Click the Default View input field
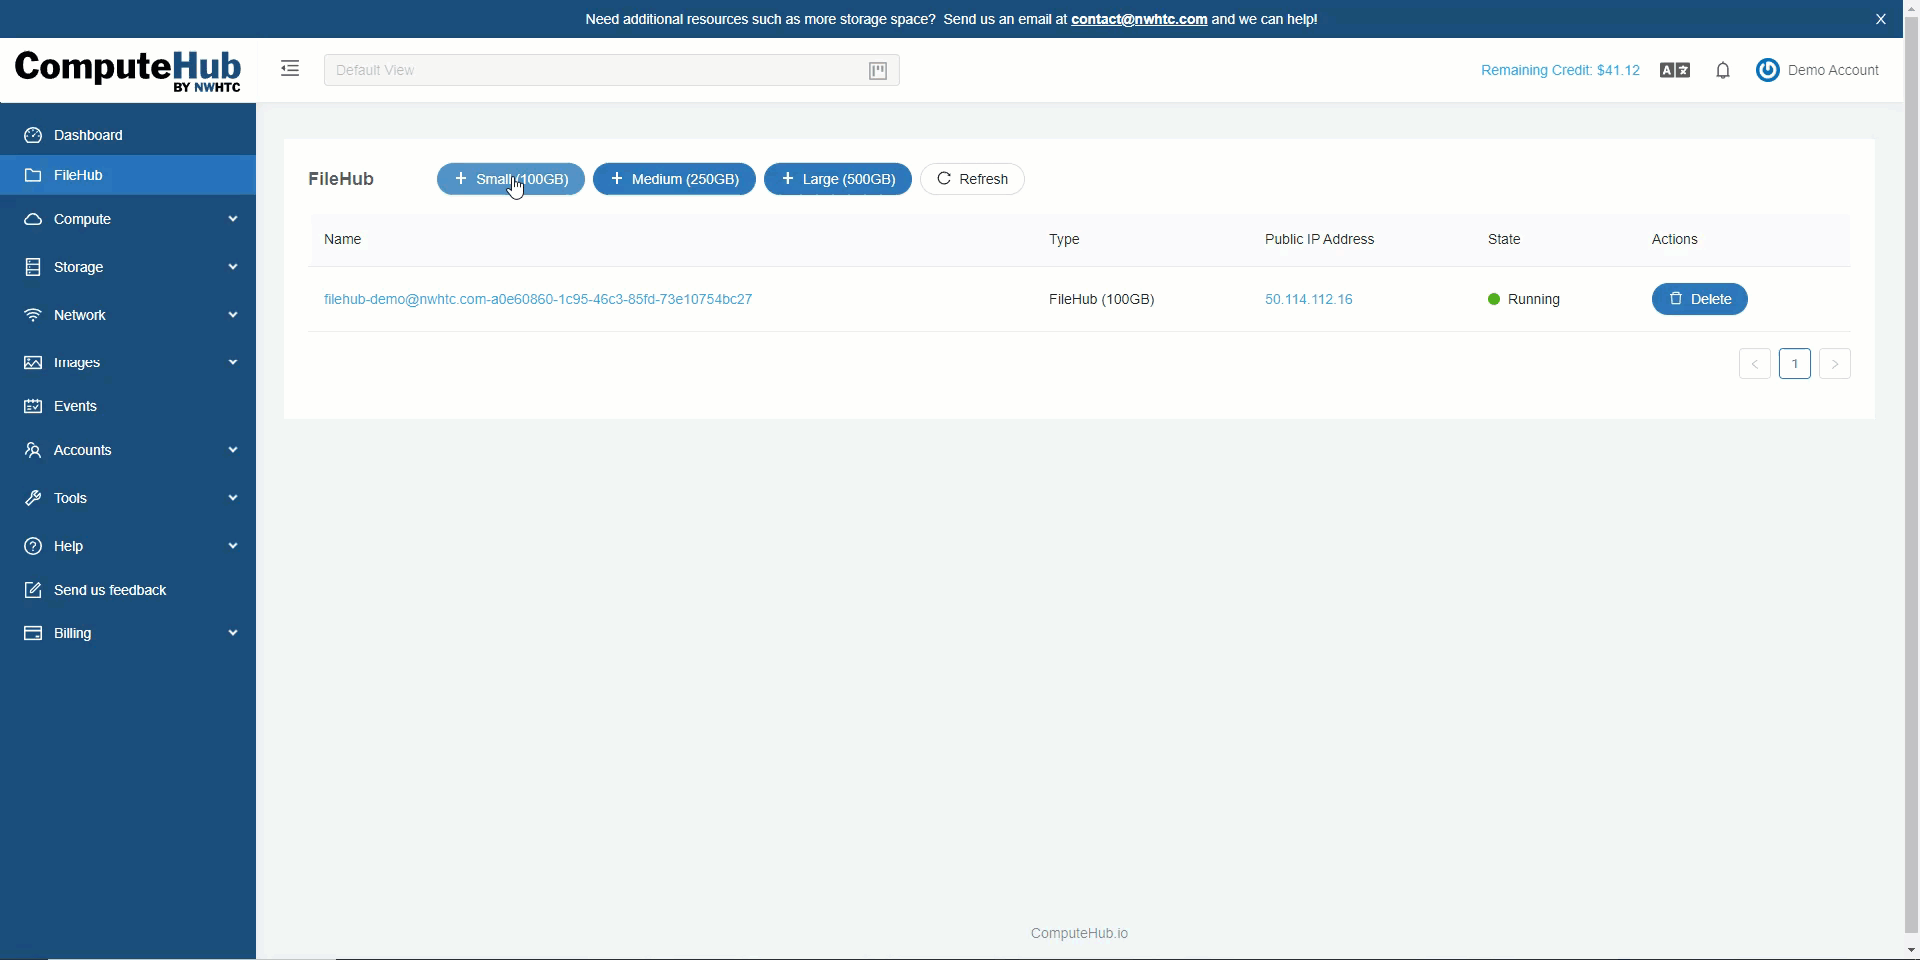 click(x=612, y=70)
